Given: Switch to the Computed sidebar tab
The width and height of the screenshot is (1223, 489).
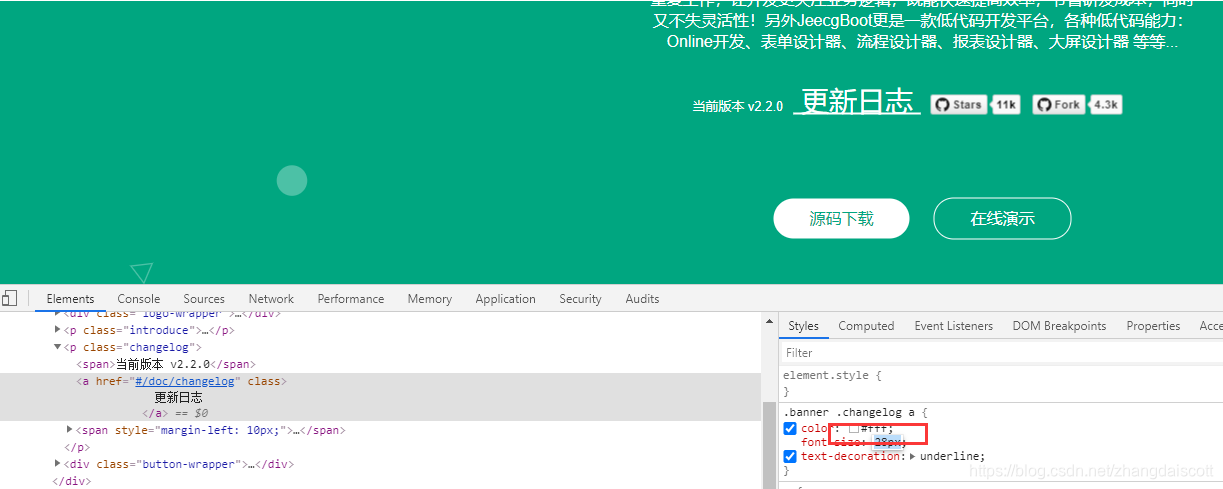Looking at the screenshot, I should pyautogui.click(x=866, y=326).
